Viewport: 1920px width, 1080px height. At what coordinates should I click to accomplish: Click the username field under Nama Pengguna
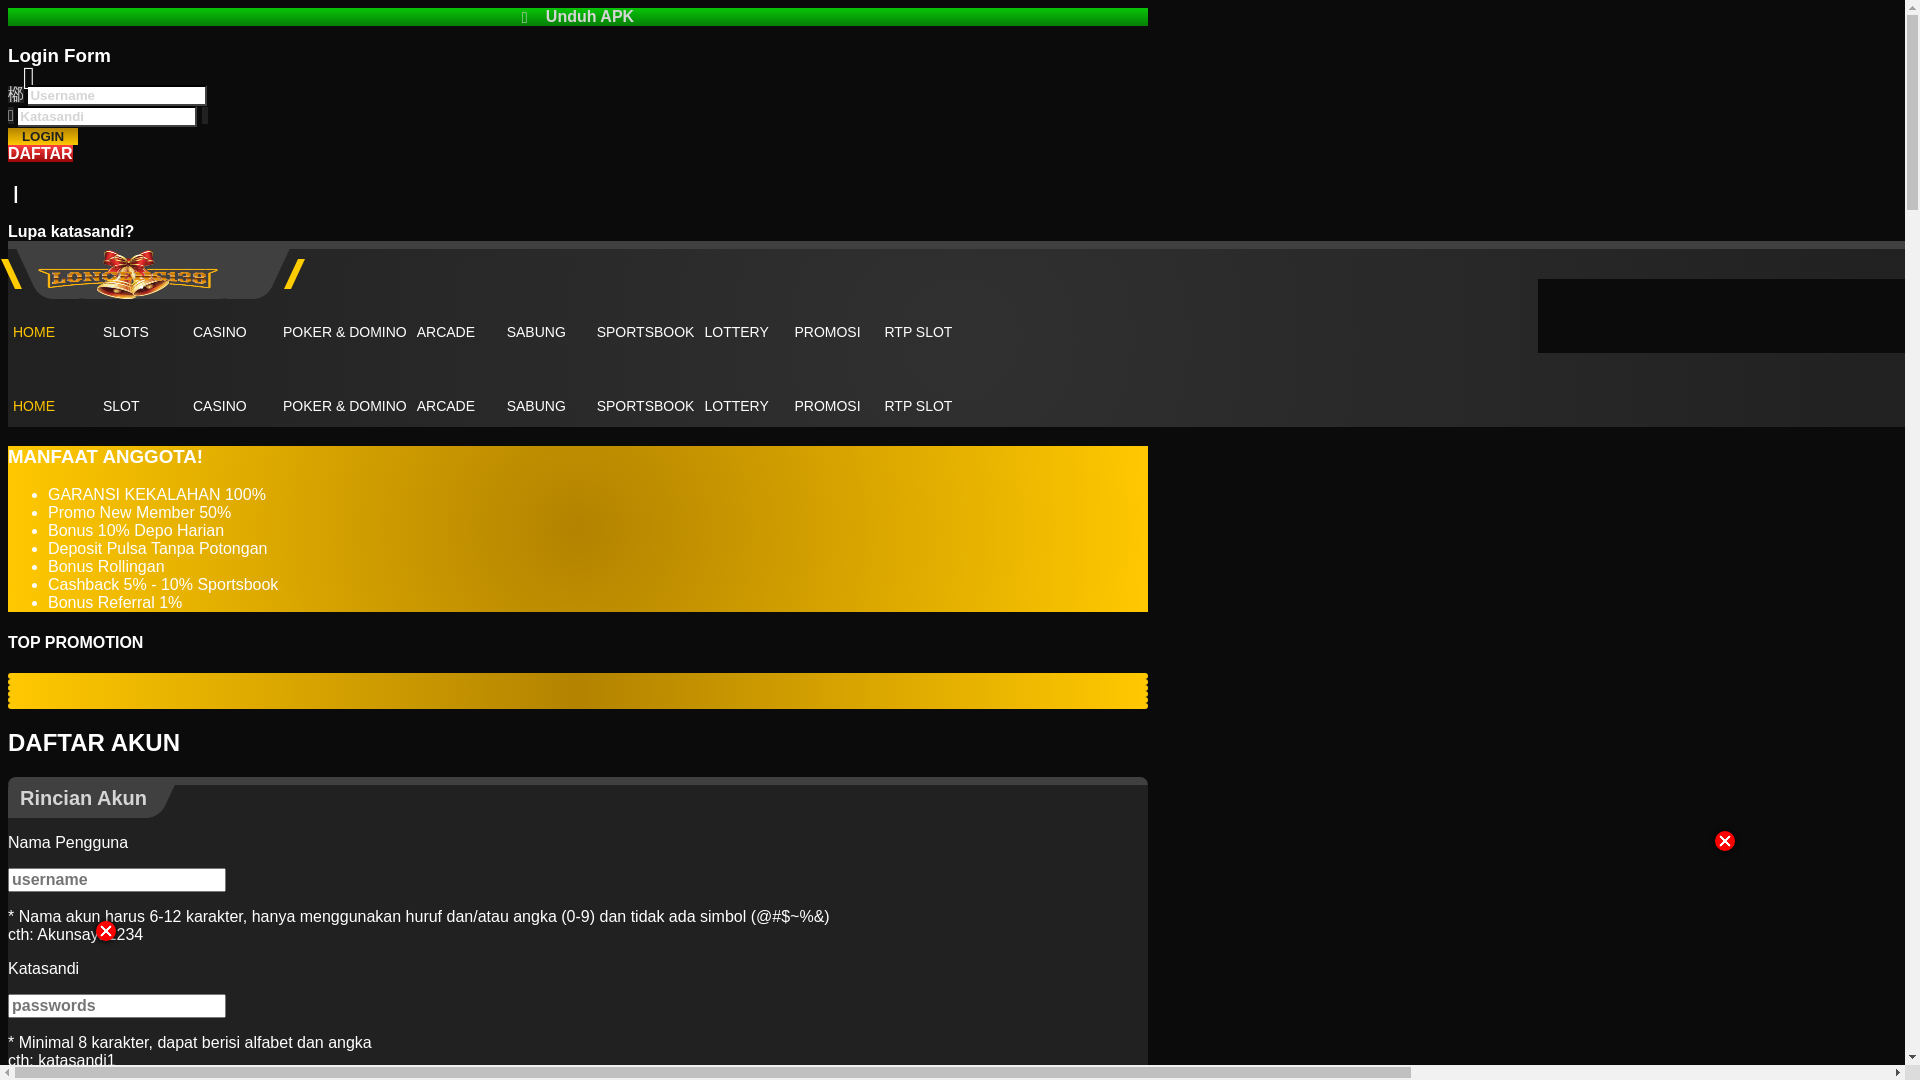(117, 880)
